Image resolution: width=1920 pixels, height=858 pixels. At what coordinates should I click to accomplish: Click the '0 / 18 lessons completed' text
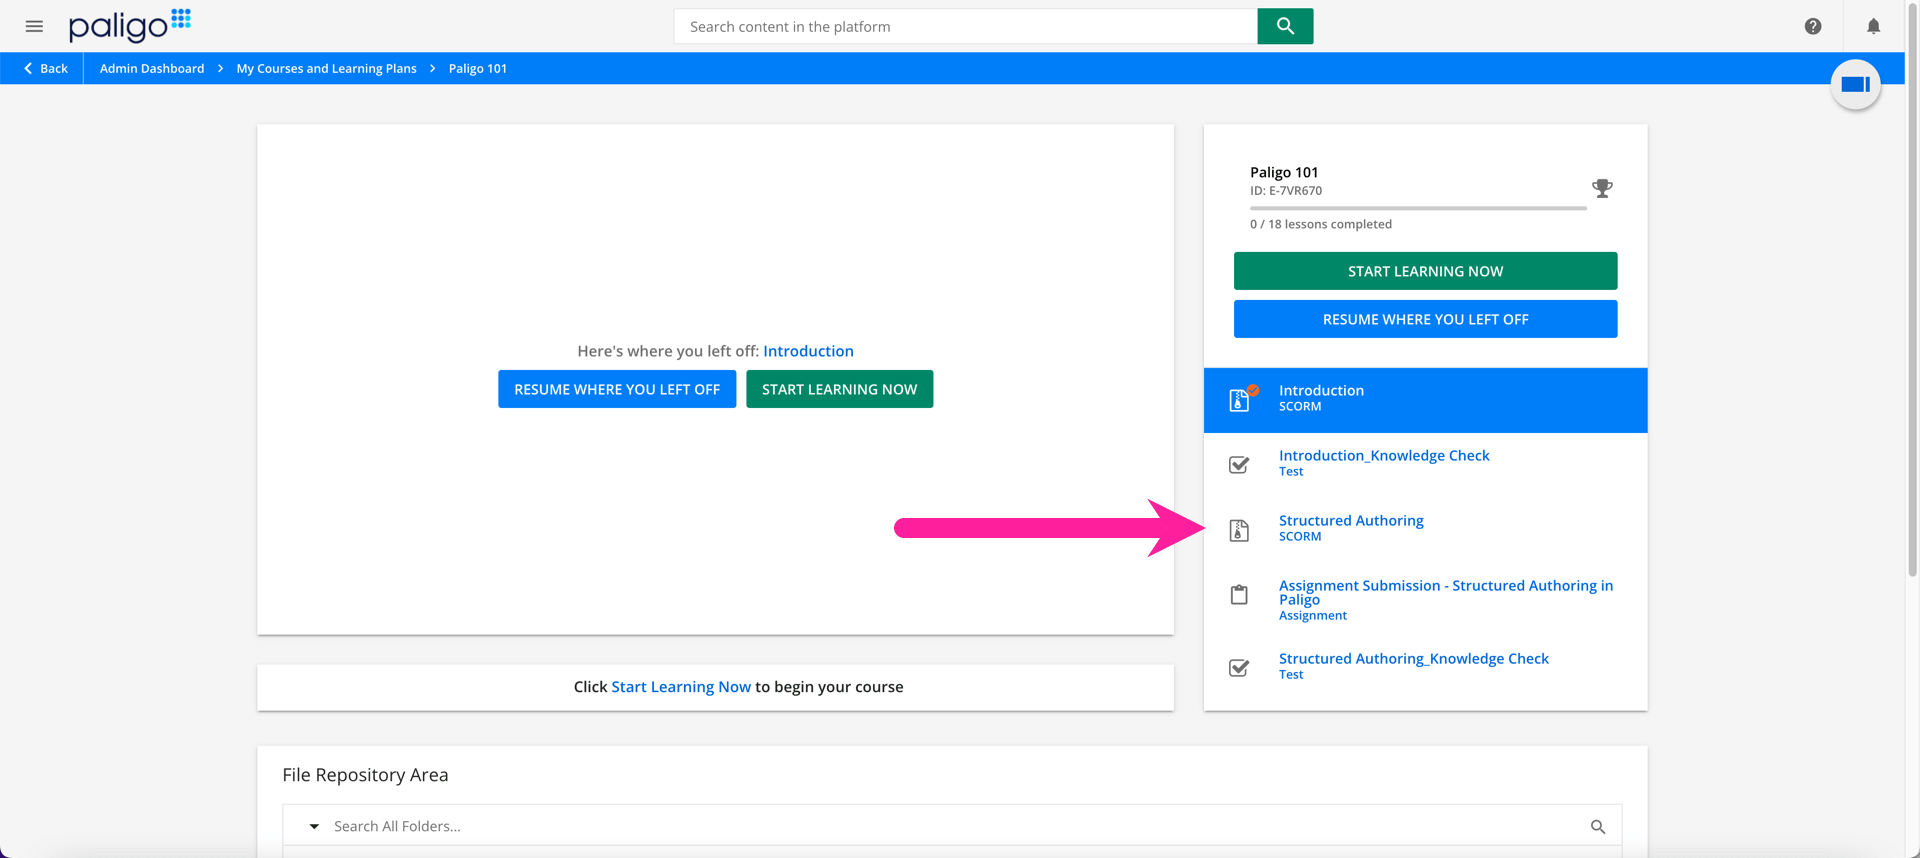point(1320,224)
